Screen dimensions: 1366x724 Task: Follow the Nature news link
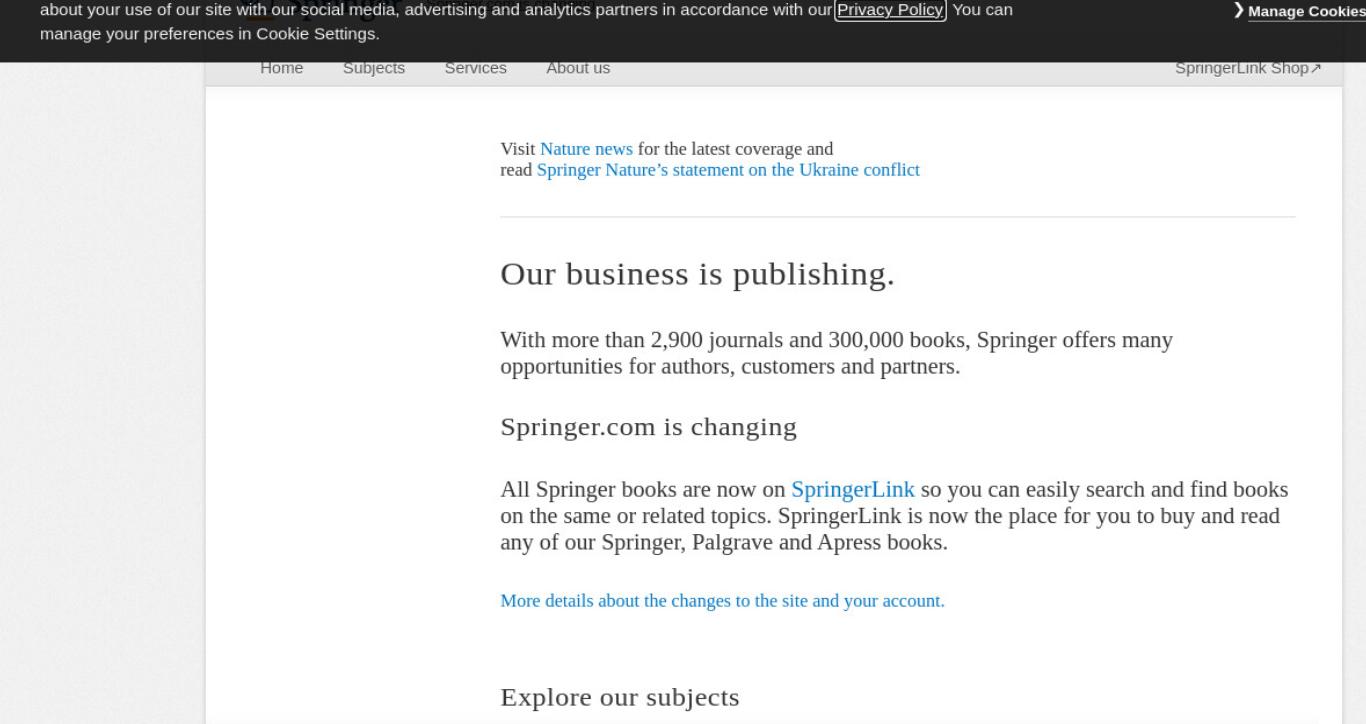point(586,149)
